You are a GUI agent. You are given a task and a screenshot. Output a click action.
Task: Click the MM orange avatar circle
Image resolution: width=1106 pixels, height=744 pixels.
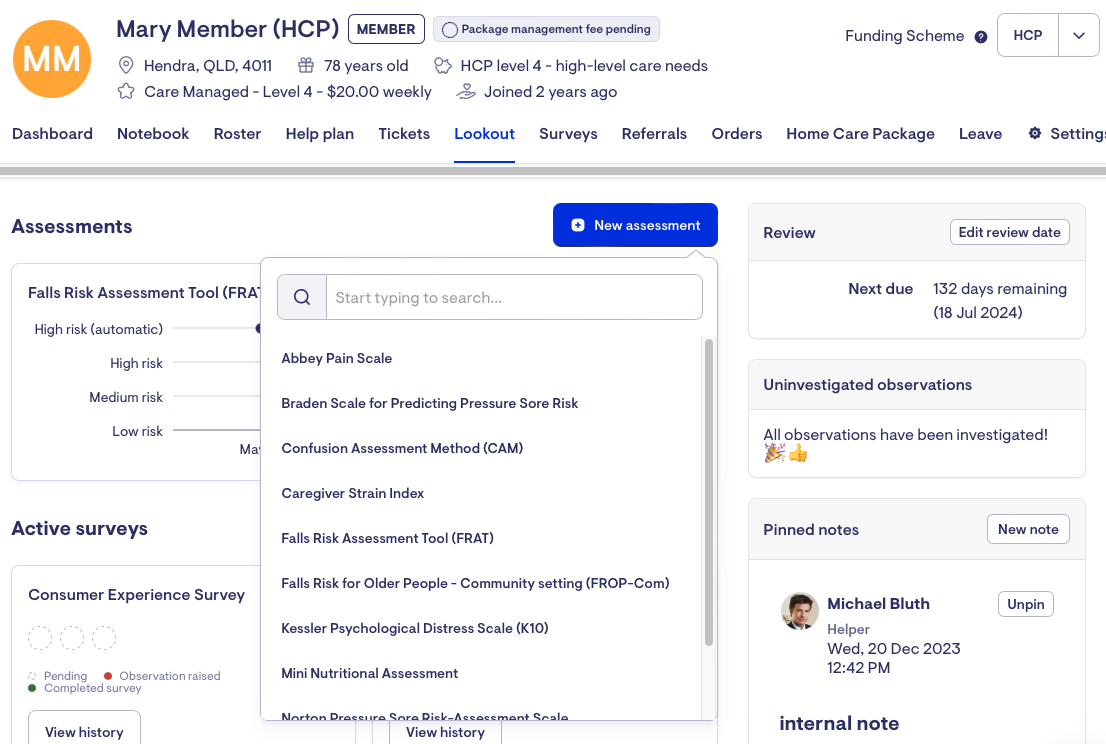(52, 59)
